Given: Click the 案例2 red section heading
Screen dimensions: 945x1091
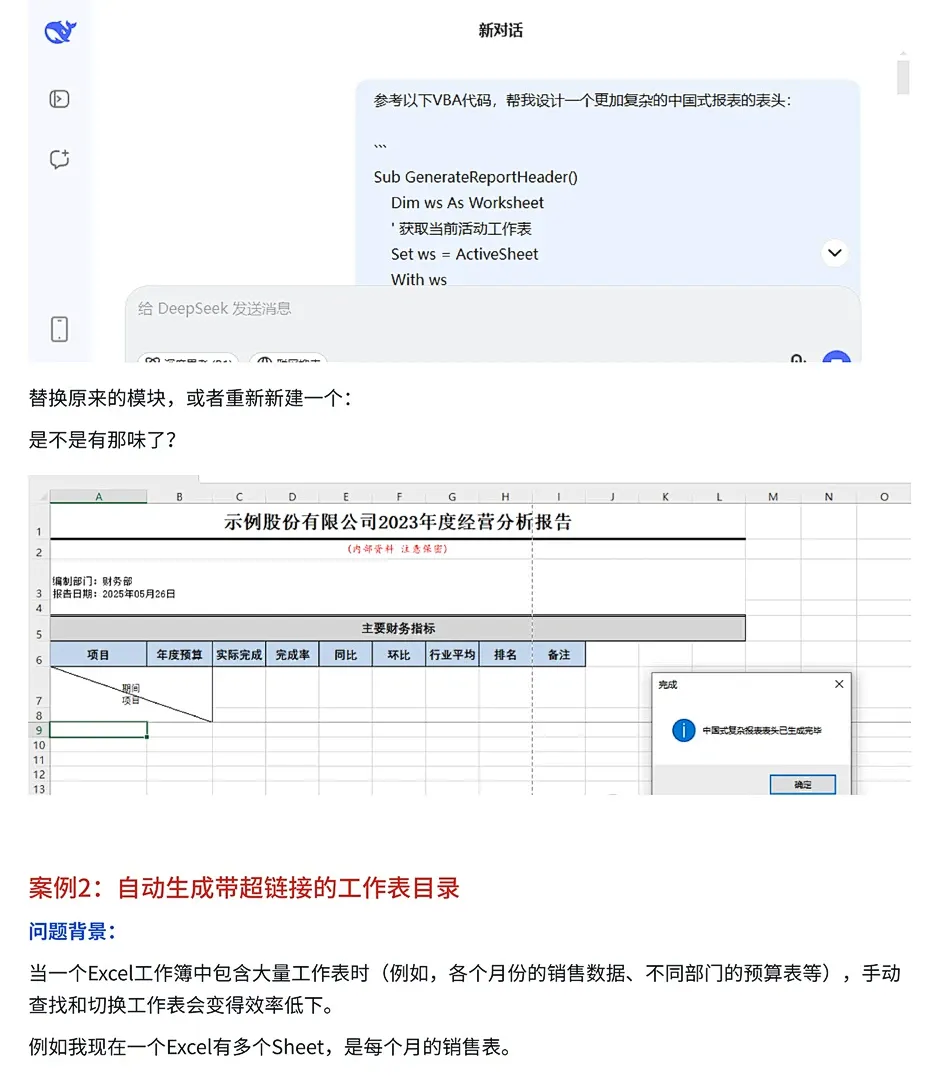Looking at the screenshot, I should (244, 889).
